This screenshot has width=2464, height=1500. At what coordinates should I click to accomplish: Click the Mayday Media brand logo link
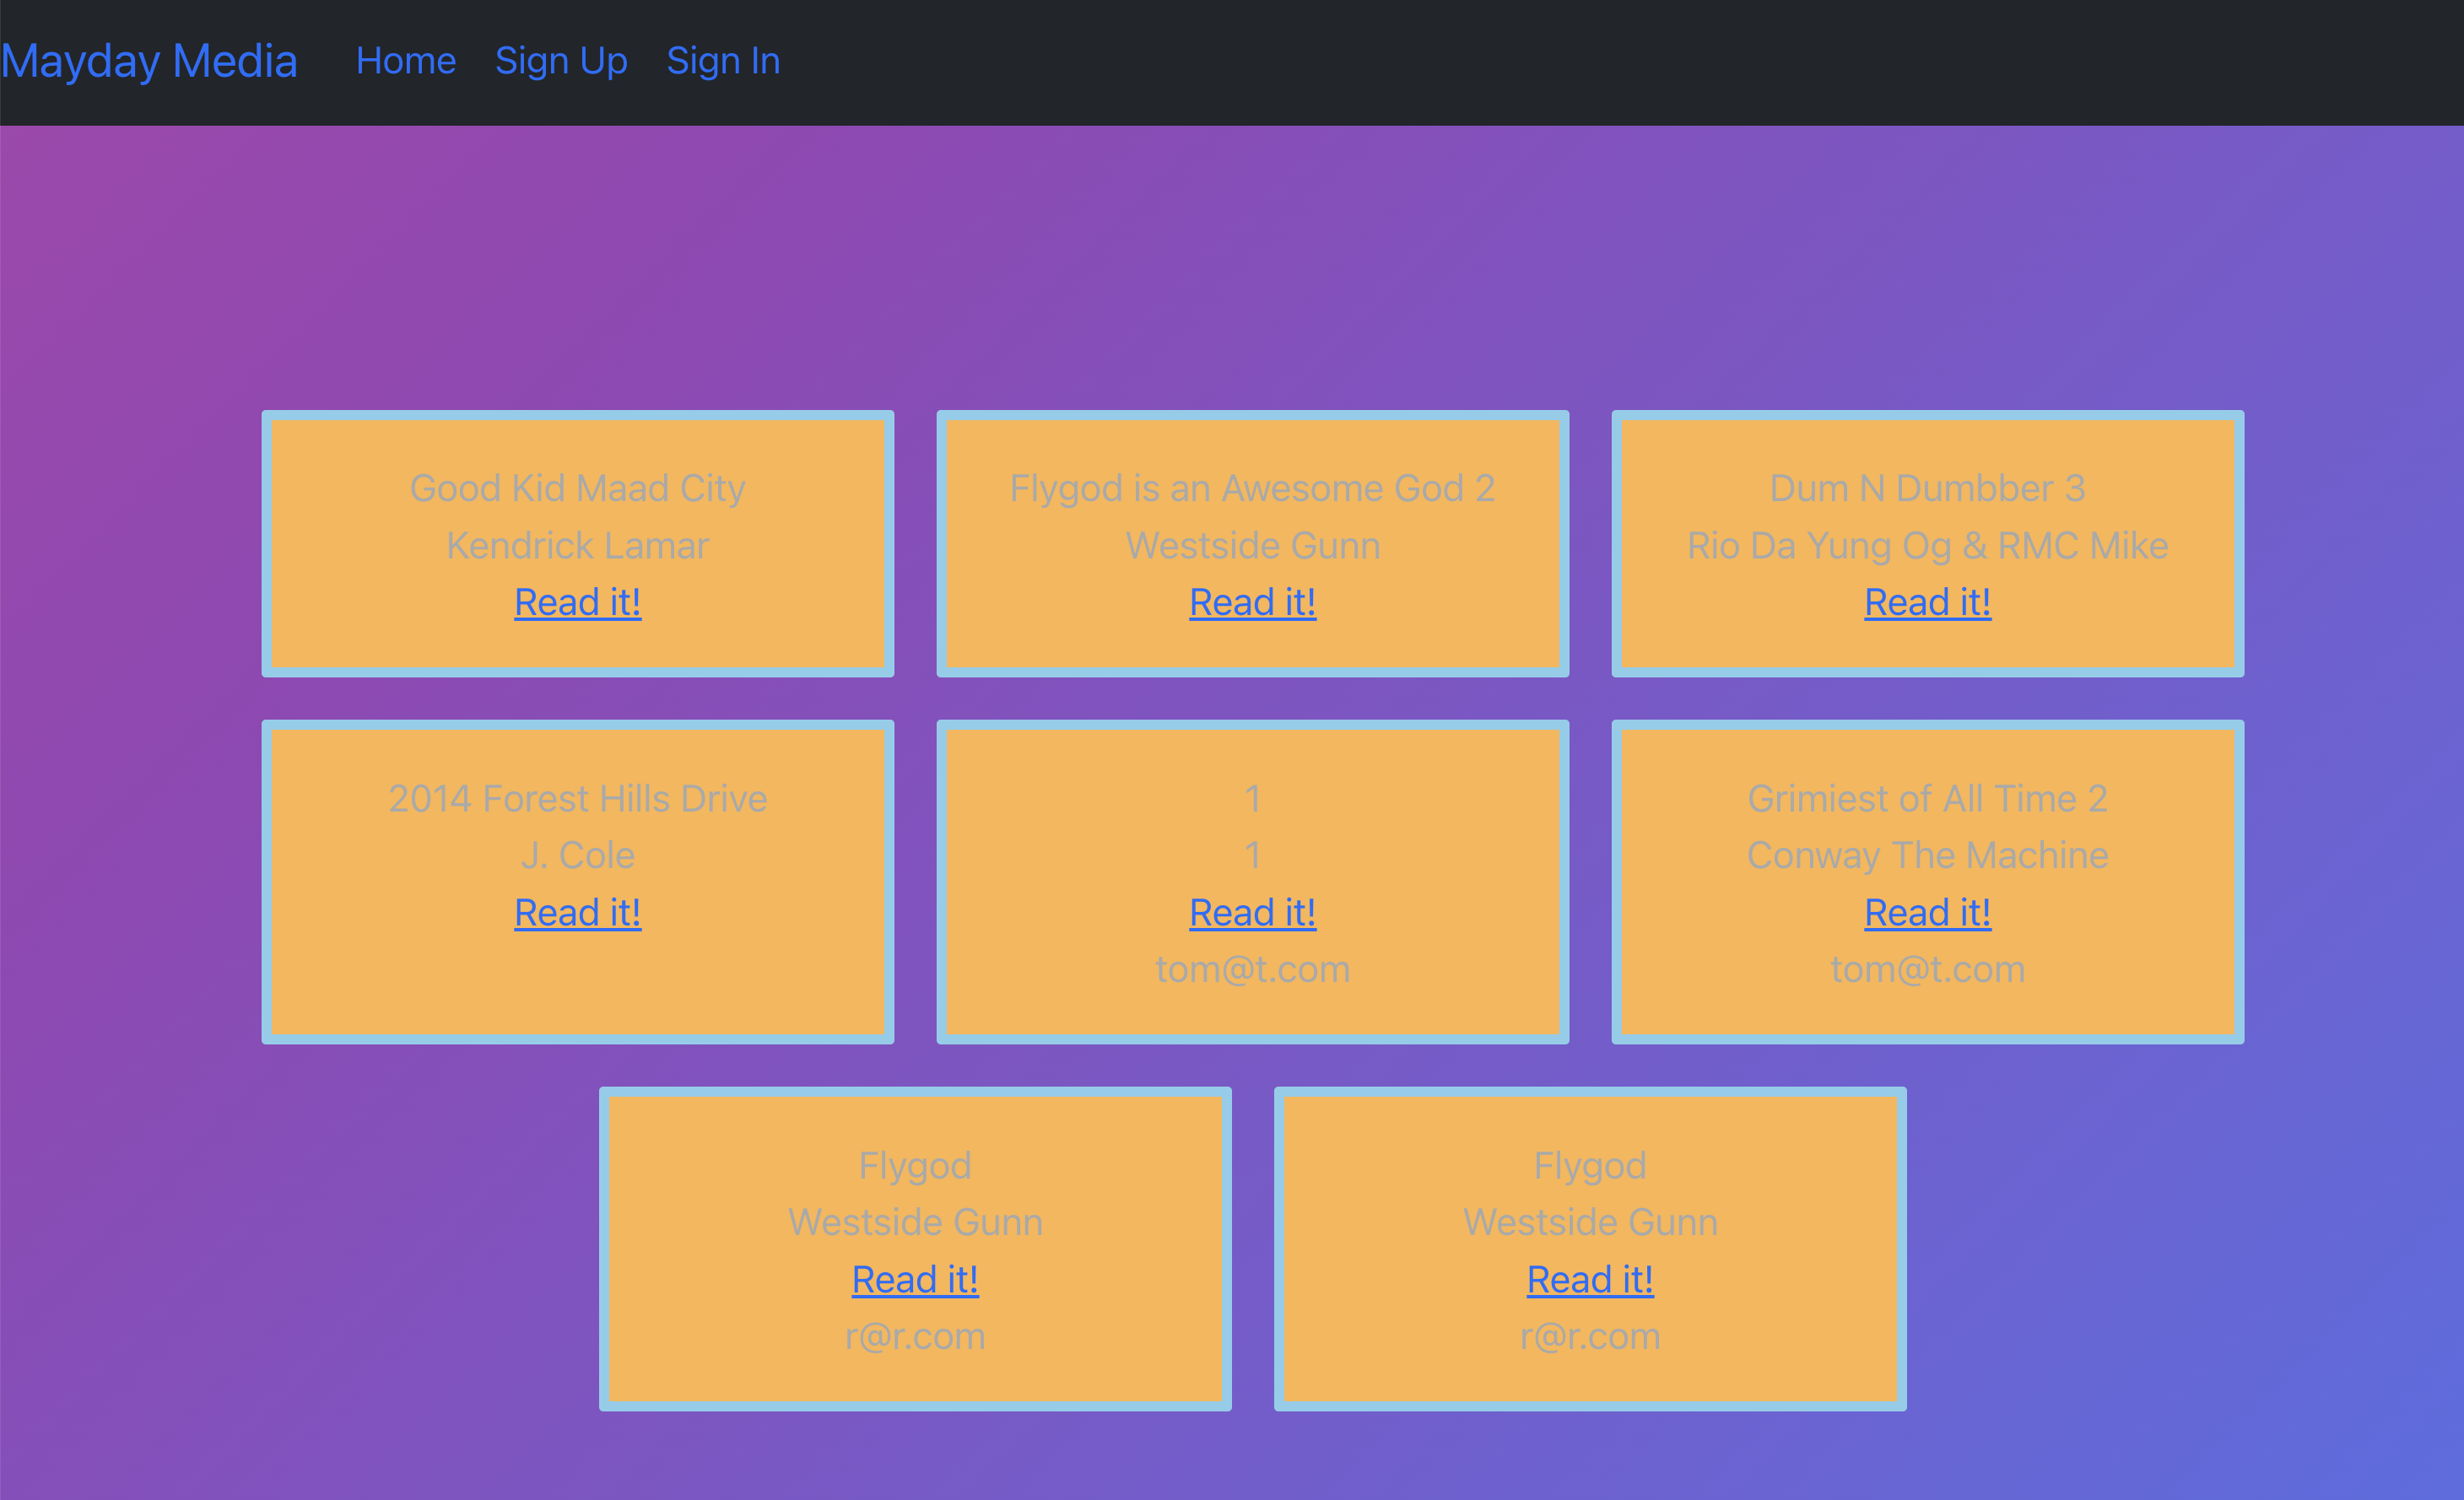coord(149,61)
